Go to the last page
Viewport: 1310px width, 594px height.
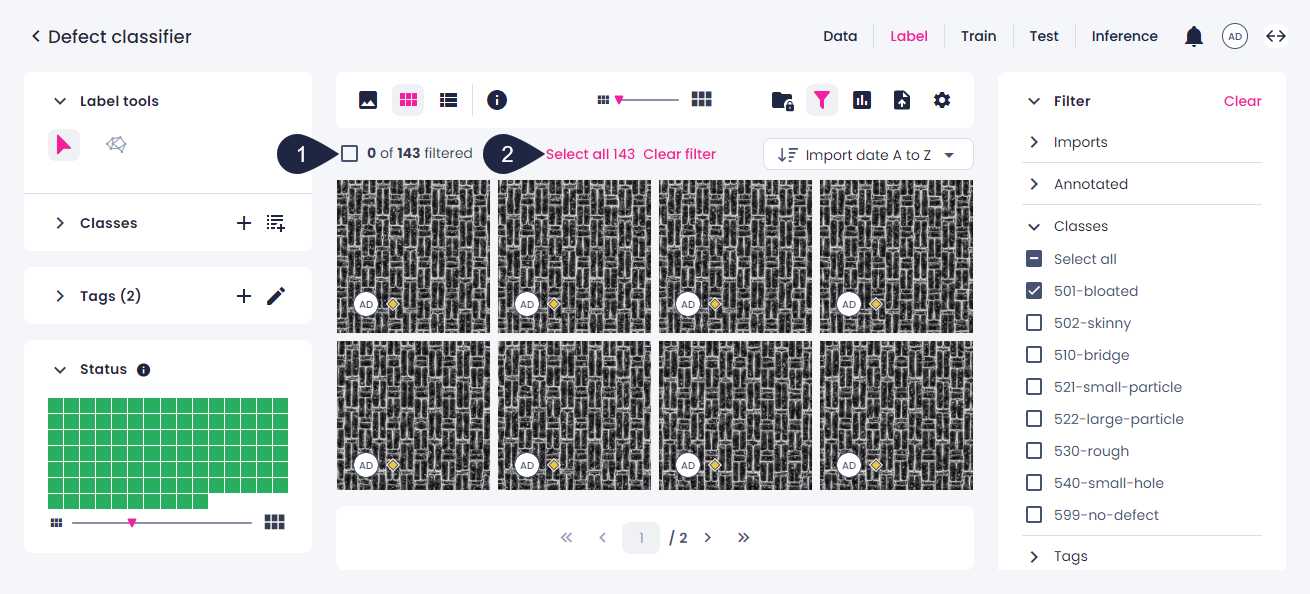744,538
